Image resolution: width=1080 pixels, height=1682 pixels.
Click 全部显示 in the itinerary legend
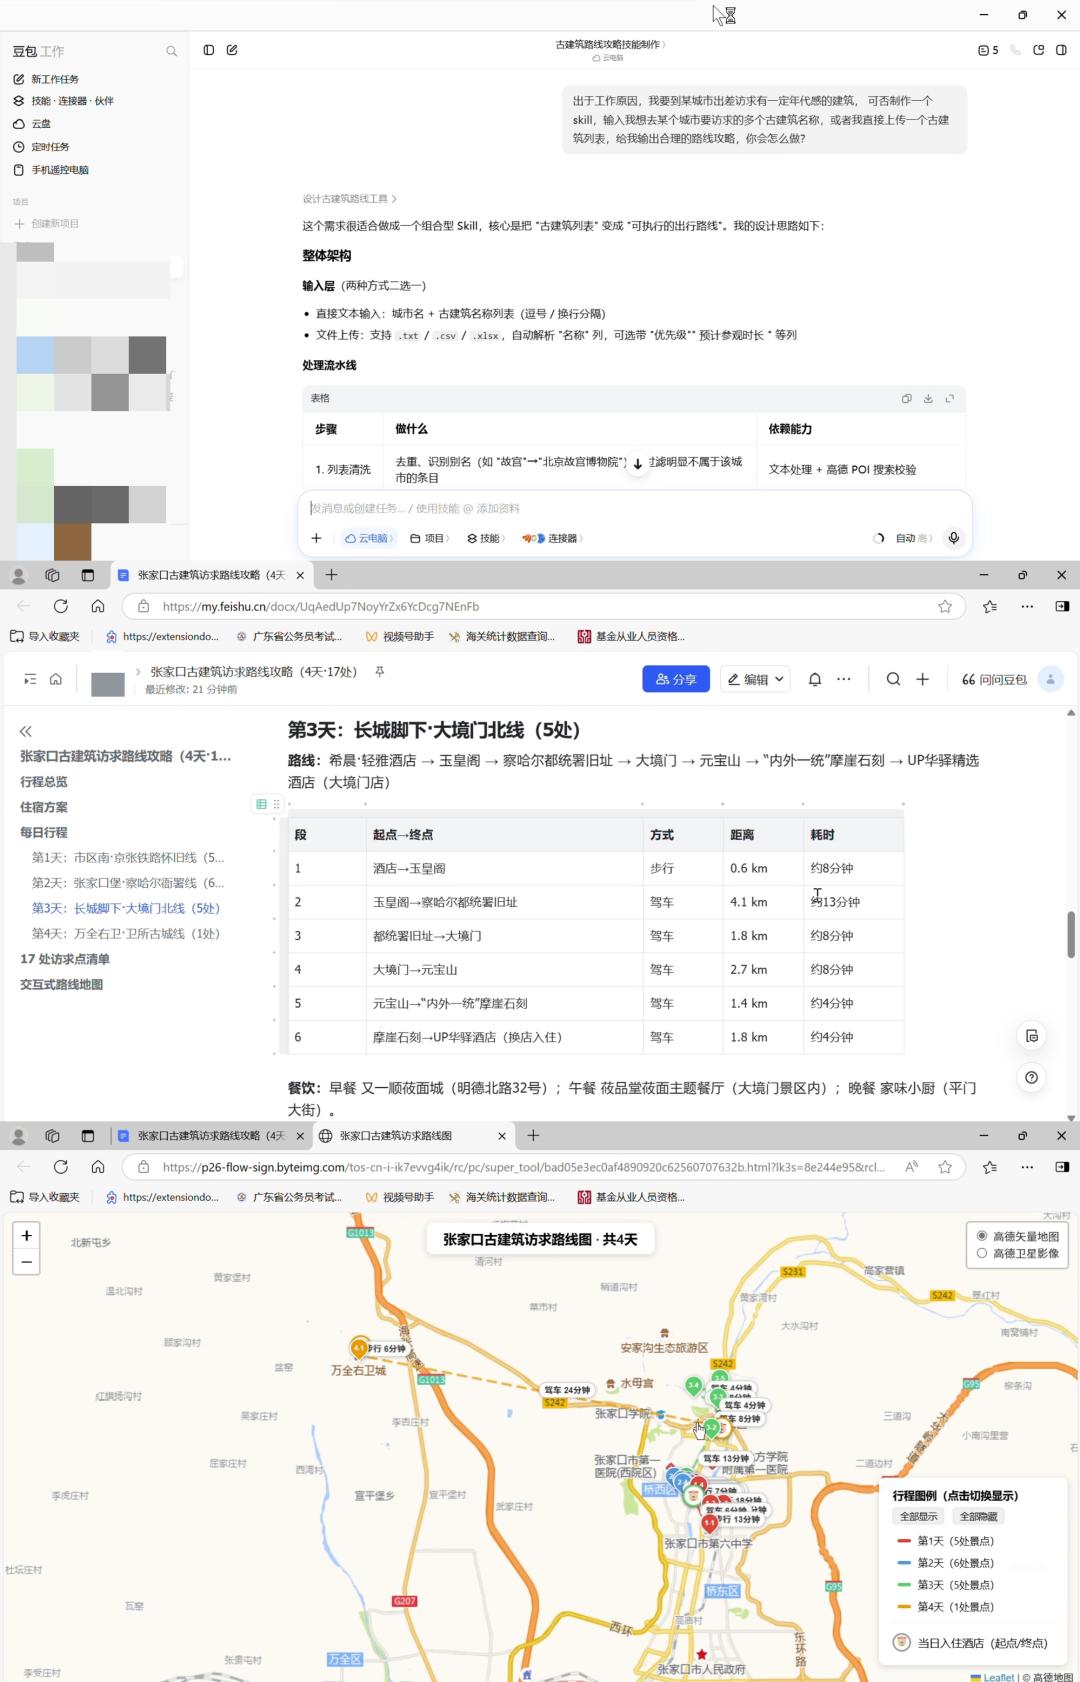pyautogui.click(x=919, y=1517)
